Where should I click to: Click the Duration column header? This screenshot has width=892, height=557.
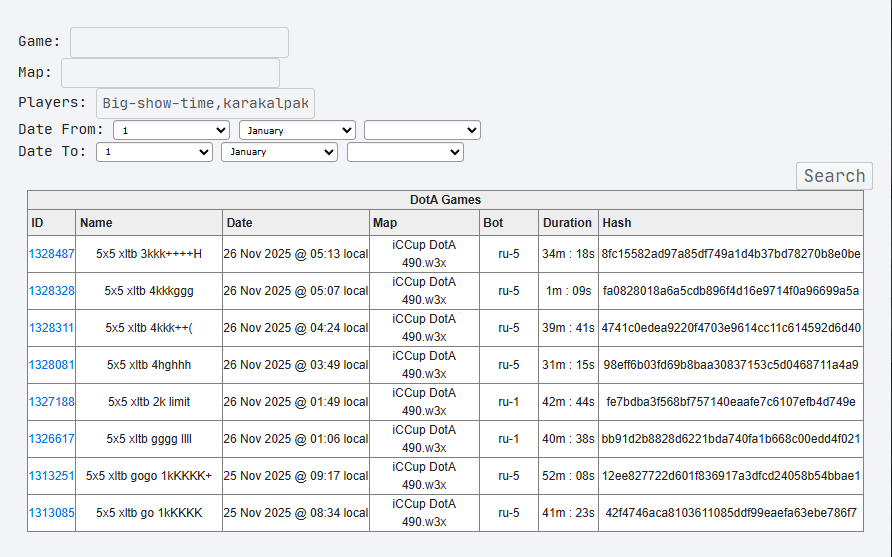pos(568,222)
